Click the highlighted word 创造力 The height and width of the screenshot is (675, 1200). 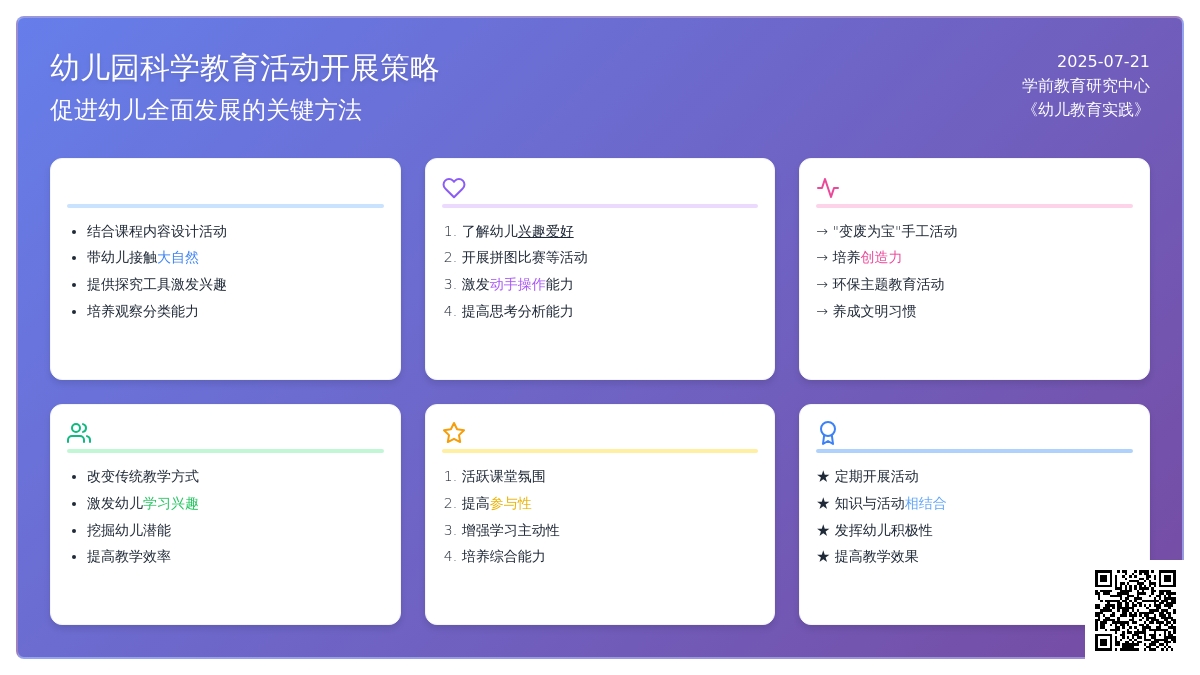pyautogui.click(x=882, y=258)
